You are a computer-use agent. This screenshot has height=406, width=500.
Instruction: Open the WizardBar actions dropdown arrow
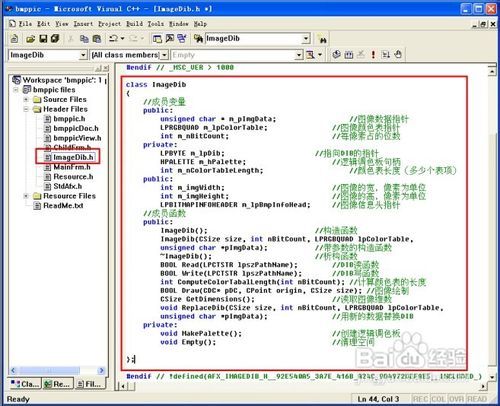click(x=320, y=55)
